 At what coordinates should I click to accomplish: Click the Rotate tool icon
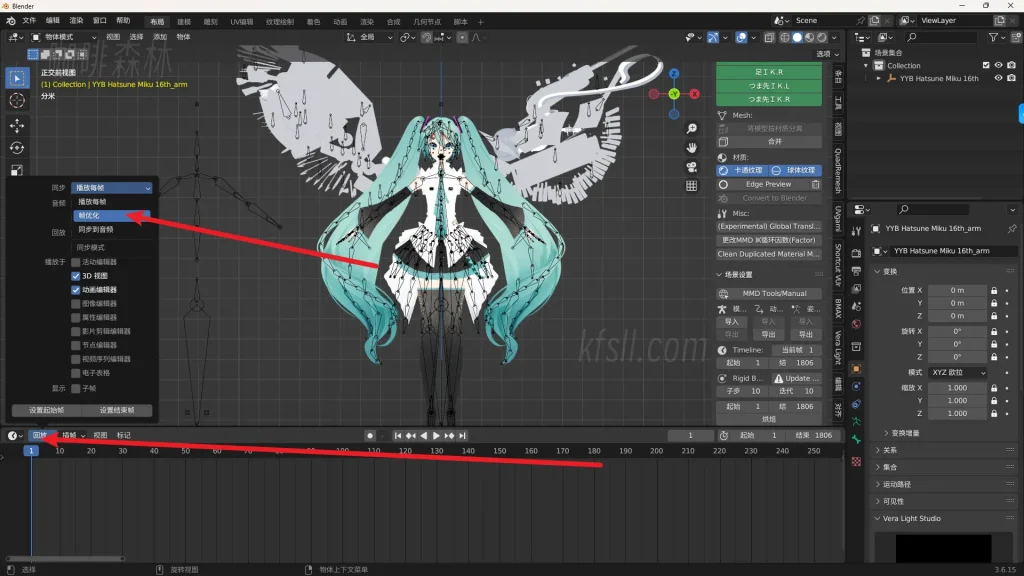(17, 148)
